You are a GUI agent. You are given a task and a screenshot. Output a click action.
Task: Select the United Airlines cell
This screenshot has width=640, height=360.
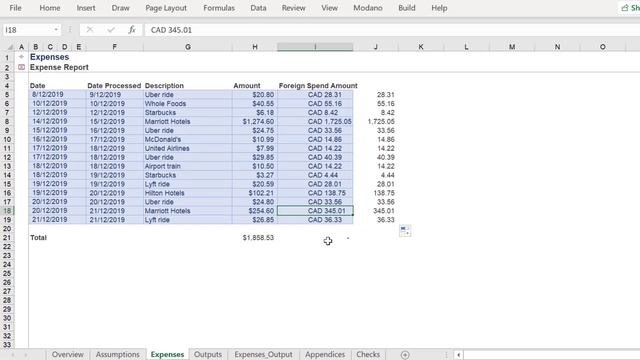pos(188,149)
